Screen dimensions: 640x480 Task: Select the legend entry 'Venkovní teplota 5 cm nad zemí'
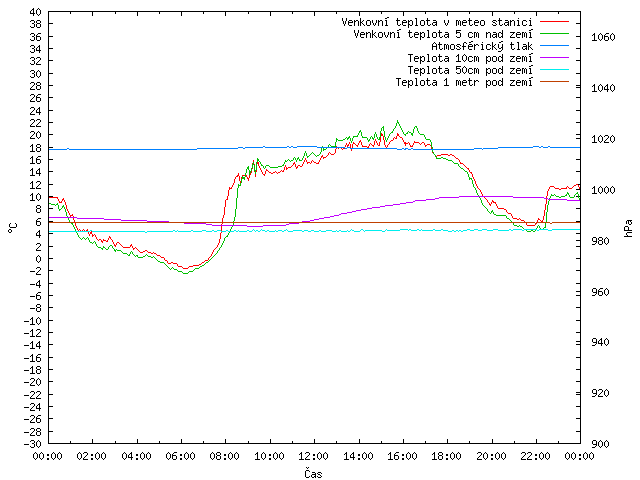point(443,34)
